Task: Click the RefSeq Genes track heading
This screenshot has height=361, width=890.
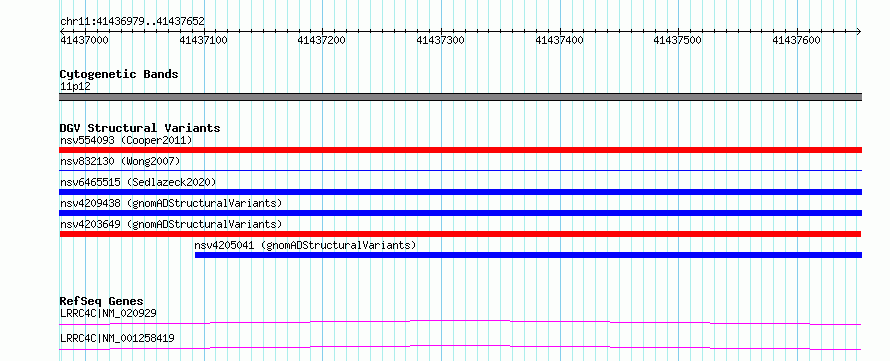Action: click(x=102, y=301)
